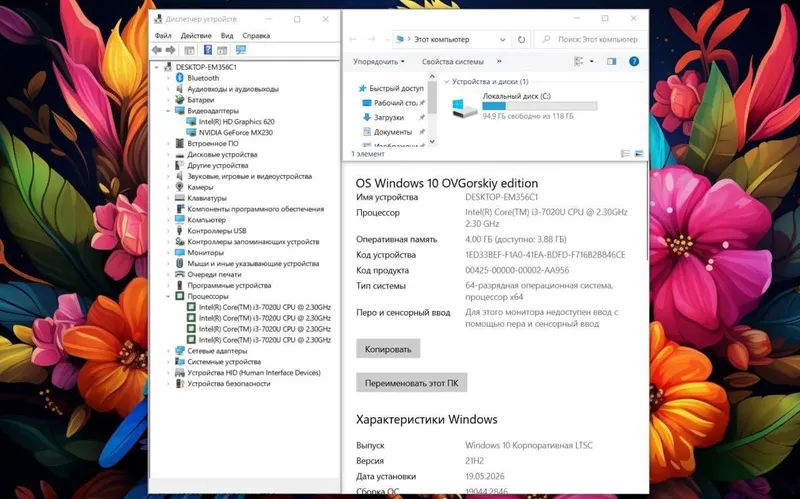Switch to large icons view in status bar
This screenshot has width=800, height=499.
(638, 154)
